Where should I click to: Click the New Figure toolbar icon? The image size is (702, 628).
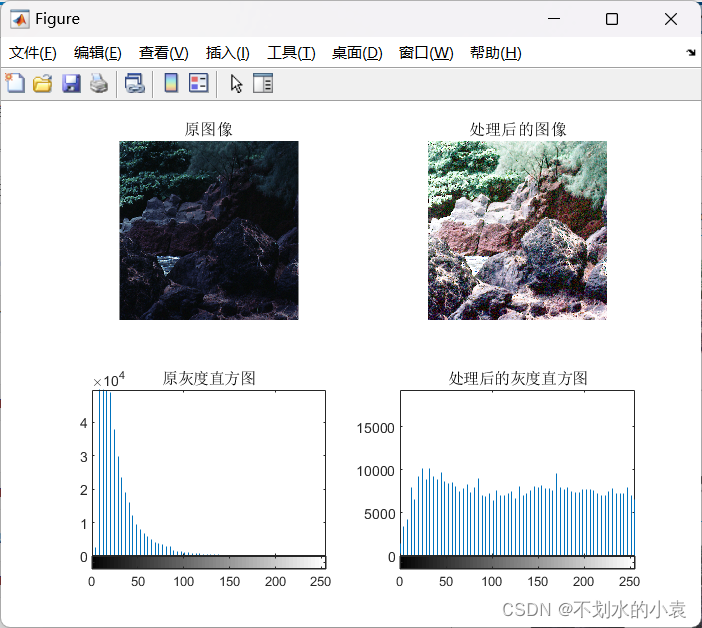tap(15, 83)
